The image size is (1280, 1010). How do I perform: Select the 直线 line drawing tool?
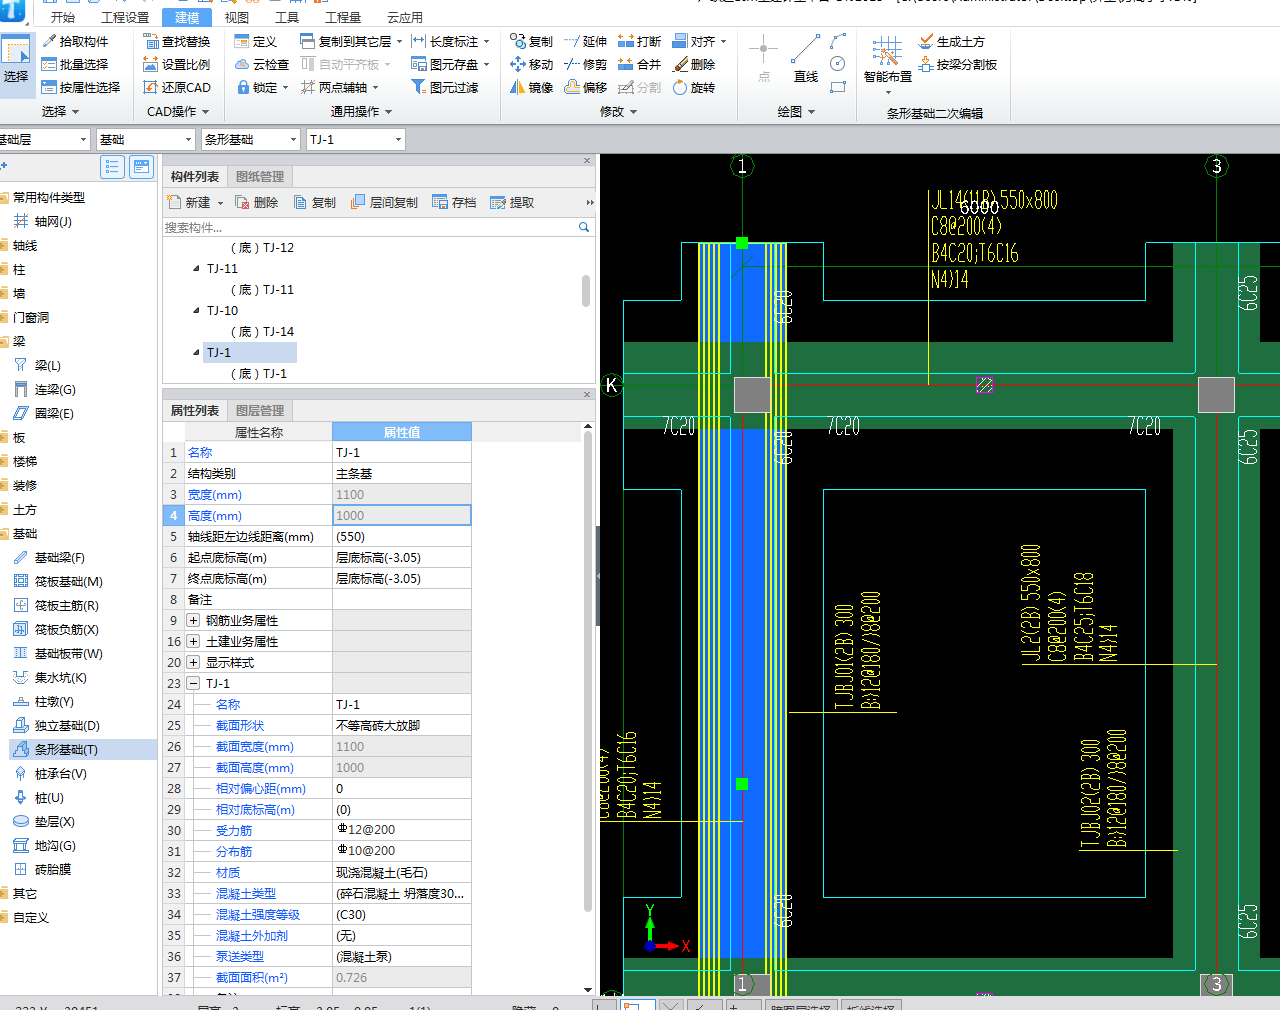tap(805, 59)
